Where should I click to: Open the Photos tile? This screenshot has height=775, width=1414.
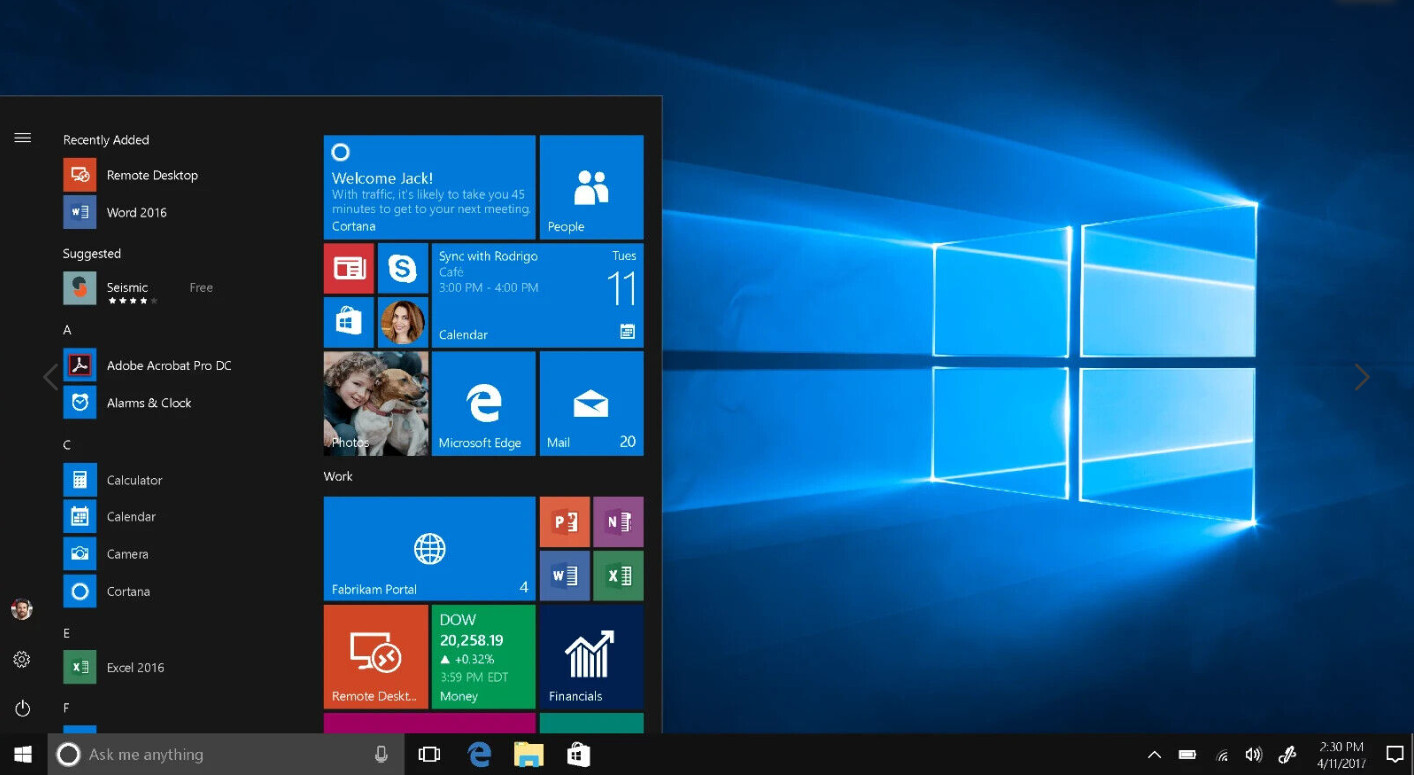(376, 403)
